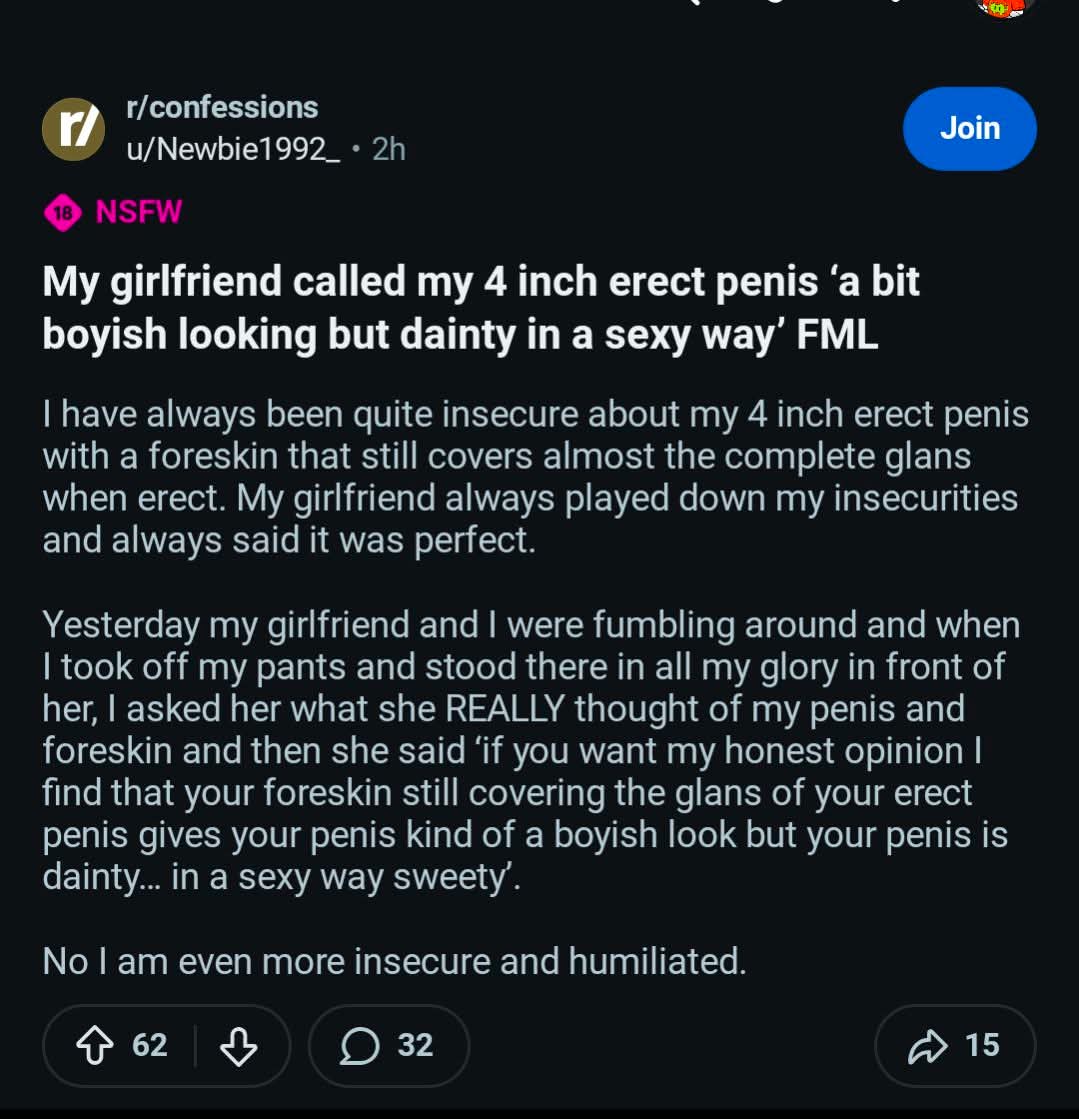Tap the vote pill divider area

(x=194, y=1046)
